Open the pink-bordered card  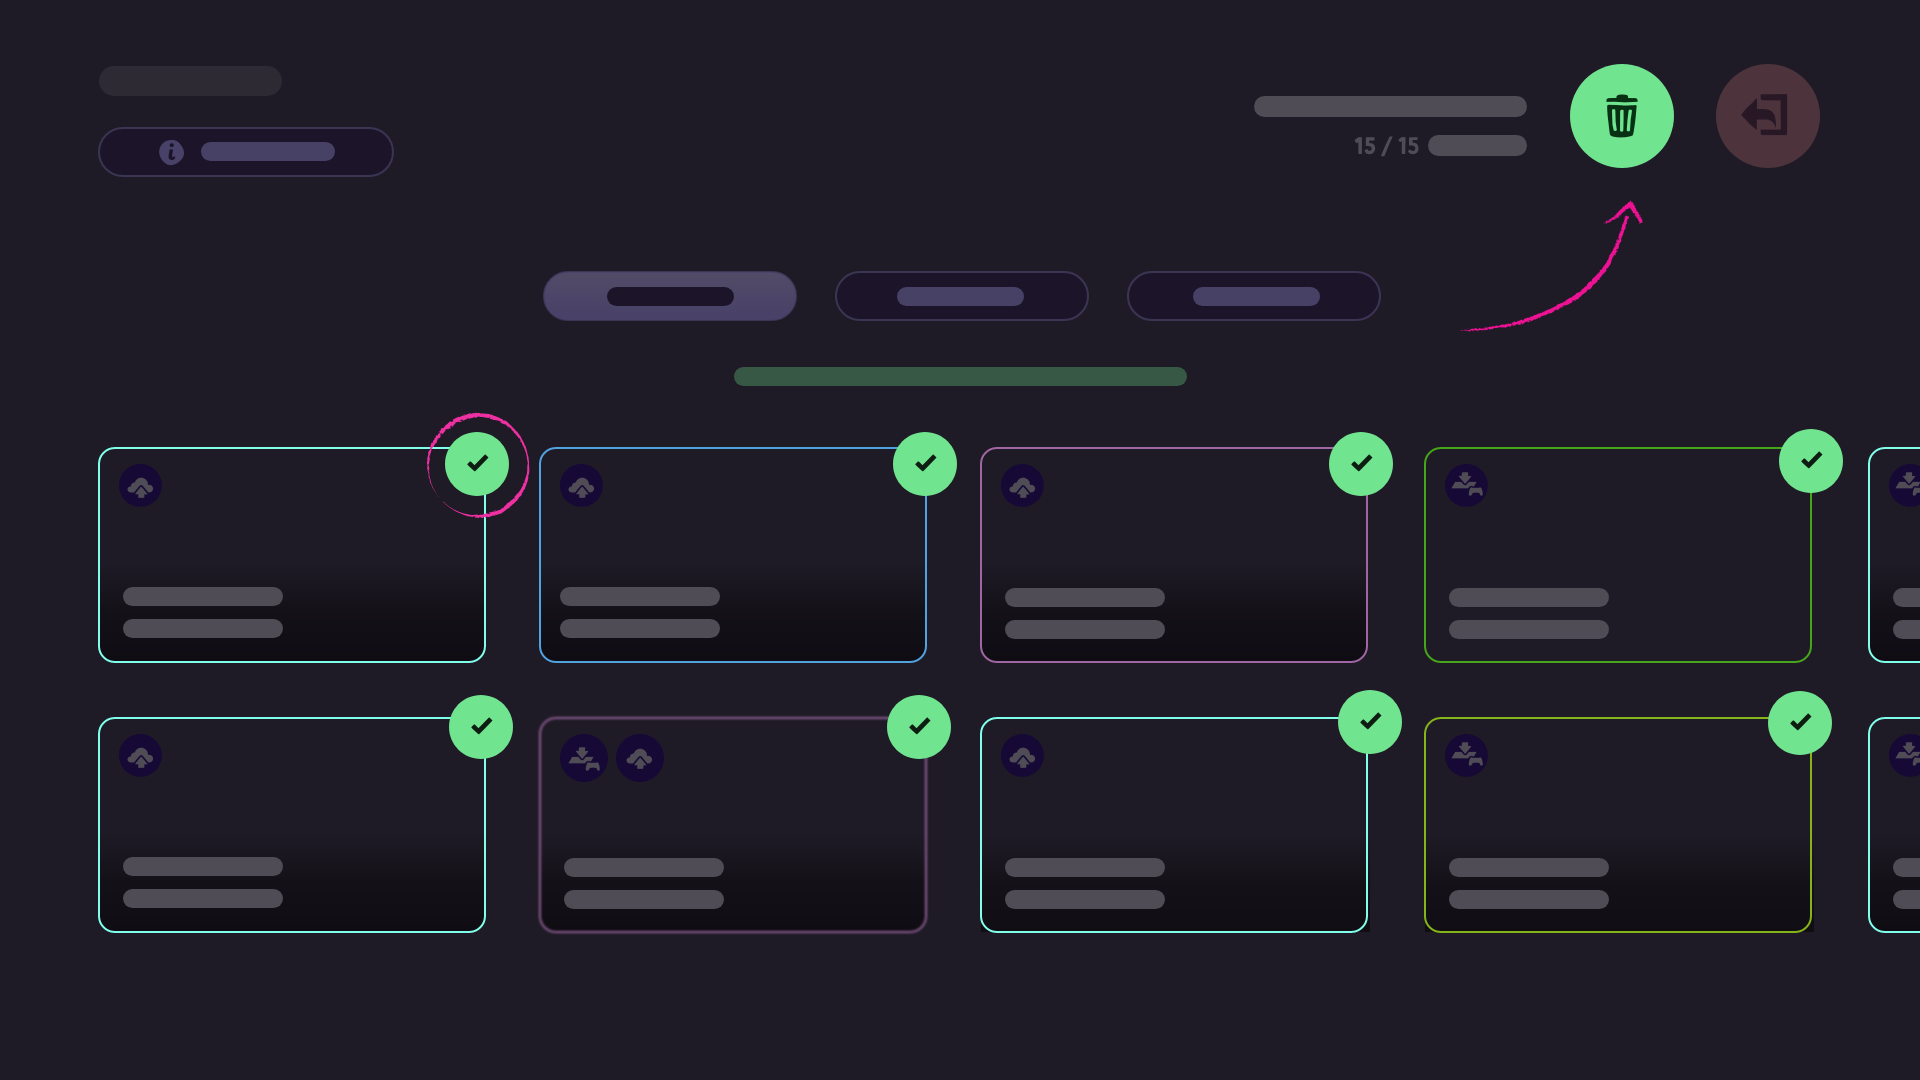[1174, 555]
